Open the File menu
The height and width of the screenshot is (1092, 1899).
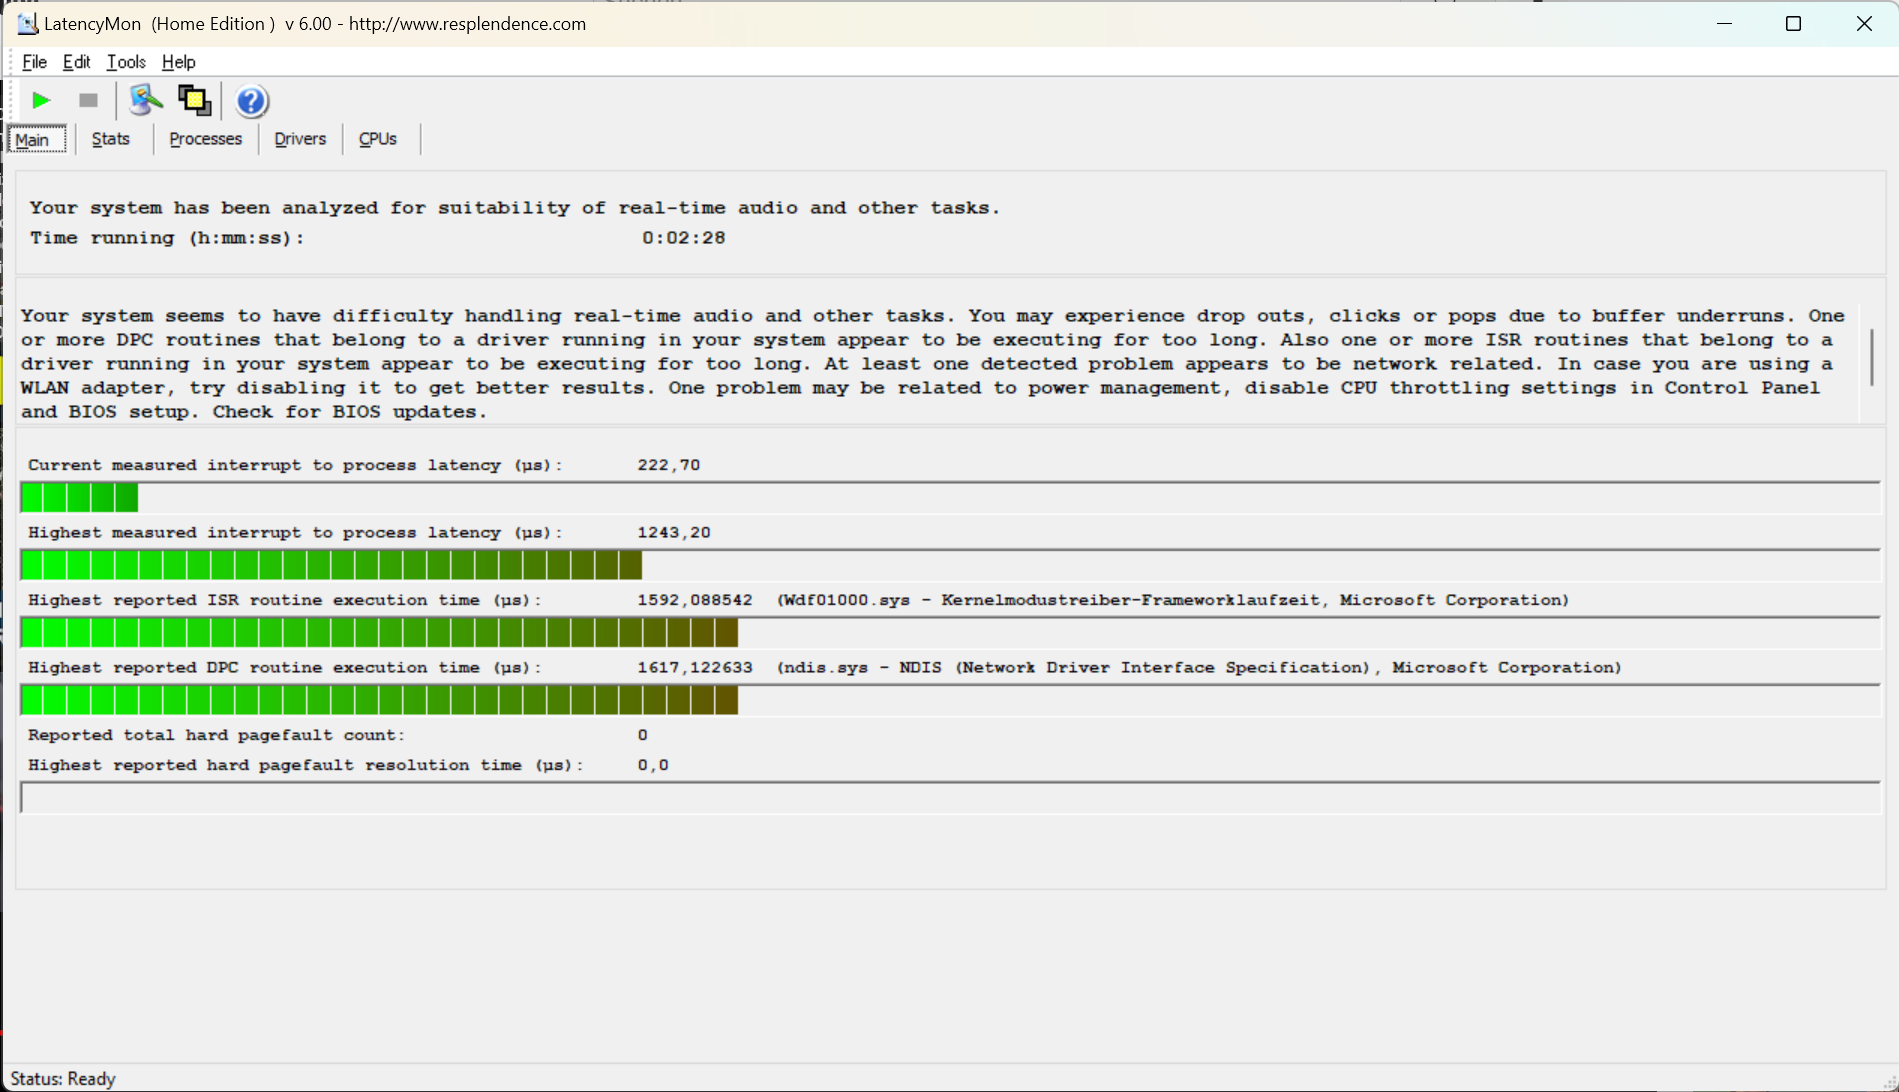point(34,62)
